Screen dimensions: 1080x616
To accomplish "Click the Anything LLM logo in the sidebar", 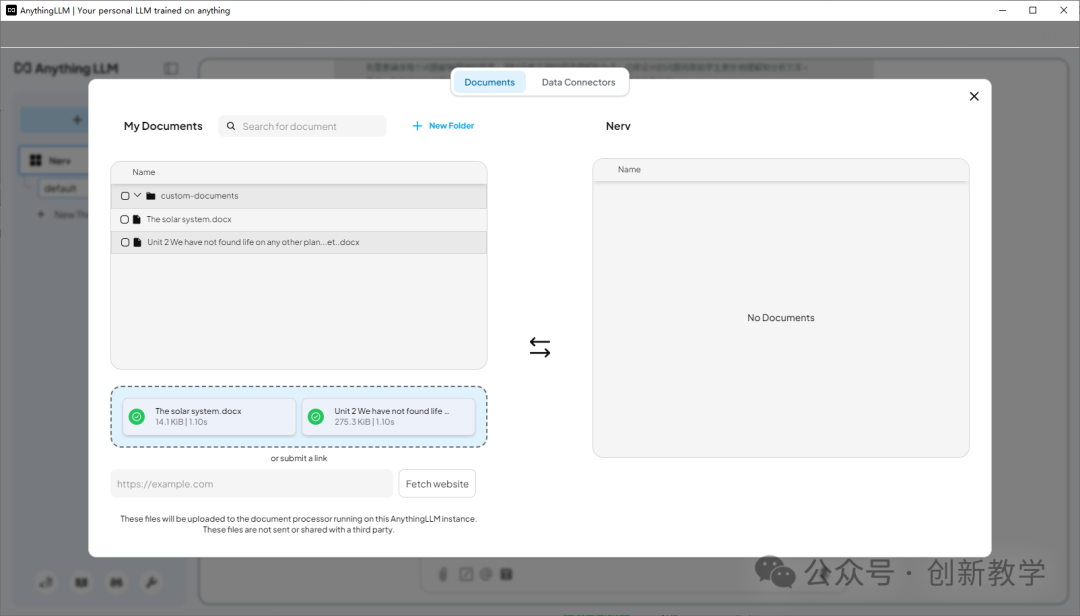I will tap(66, 68).
